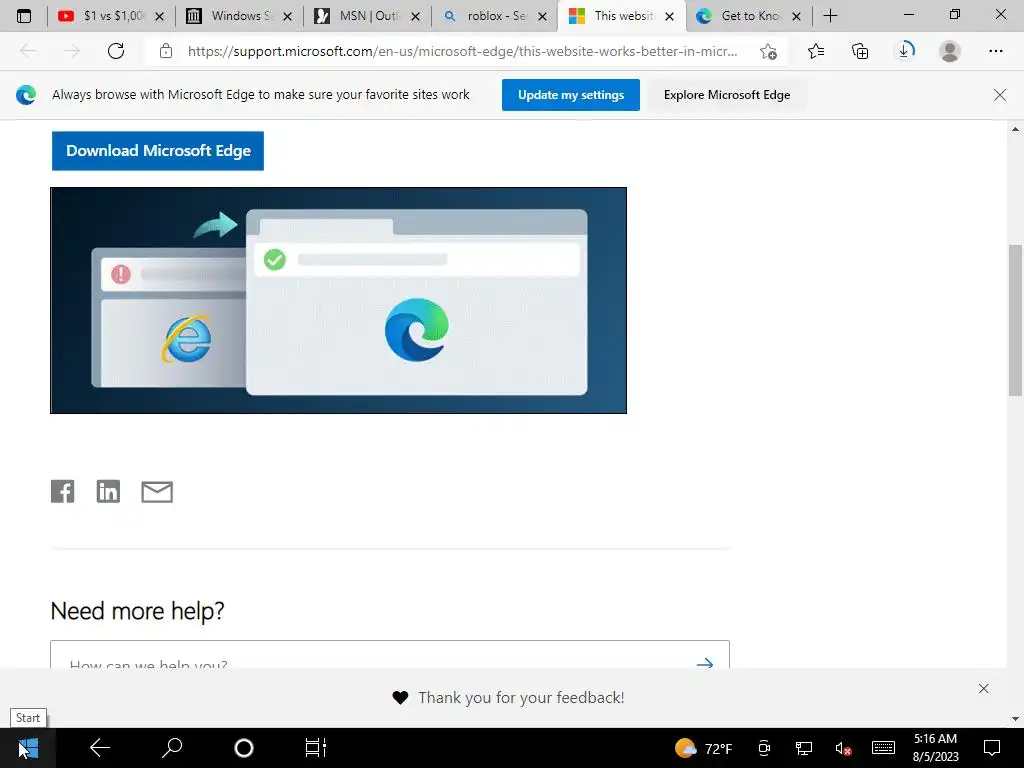Viewport: 1024px width, 768px height.
Task: Share the article by email envelope icon
Action: click(x=157, y=492)
